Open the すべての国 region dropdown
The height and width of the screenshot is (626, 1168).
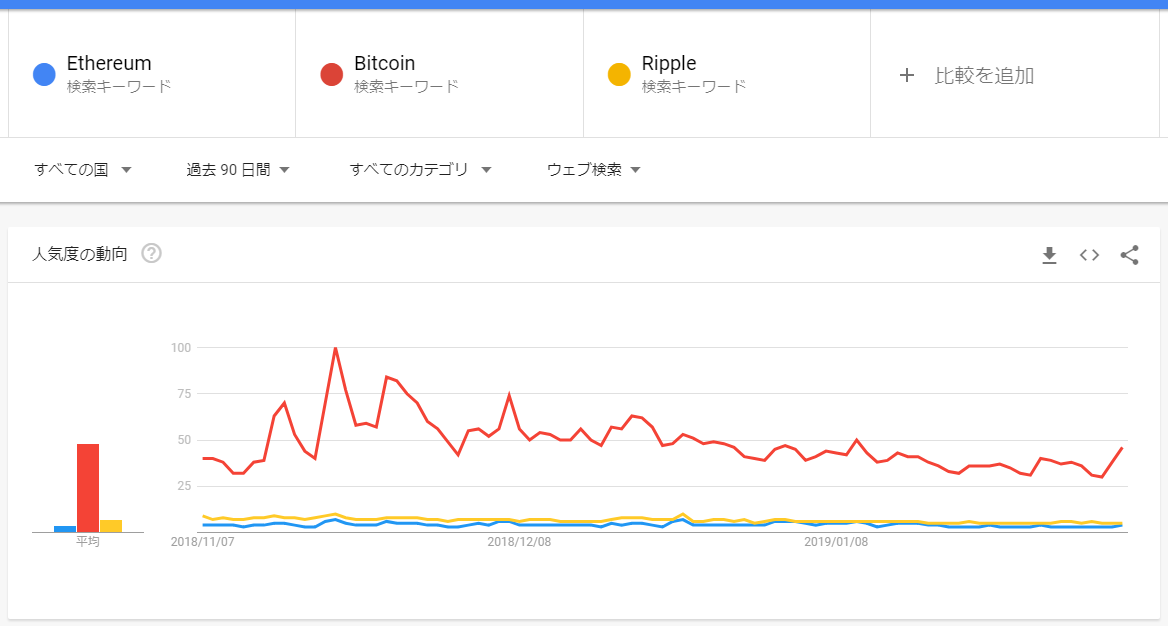83,170
